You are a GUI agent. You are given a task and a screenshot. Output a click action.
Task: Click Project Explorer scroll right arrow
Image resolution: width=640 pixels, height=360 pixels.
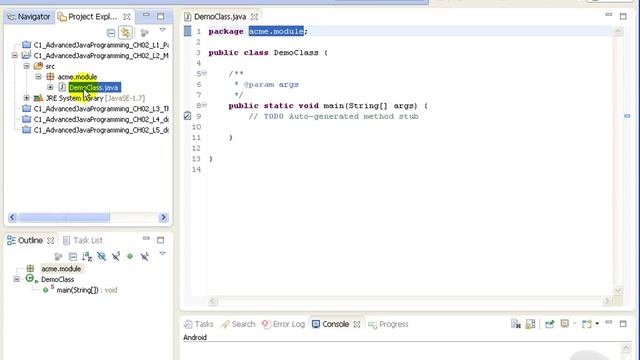click(164, 218)
